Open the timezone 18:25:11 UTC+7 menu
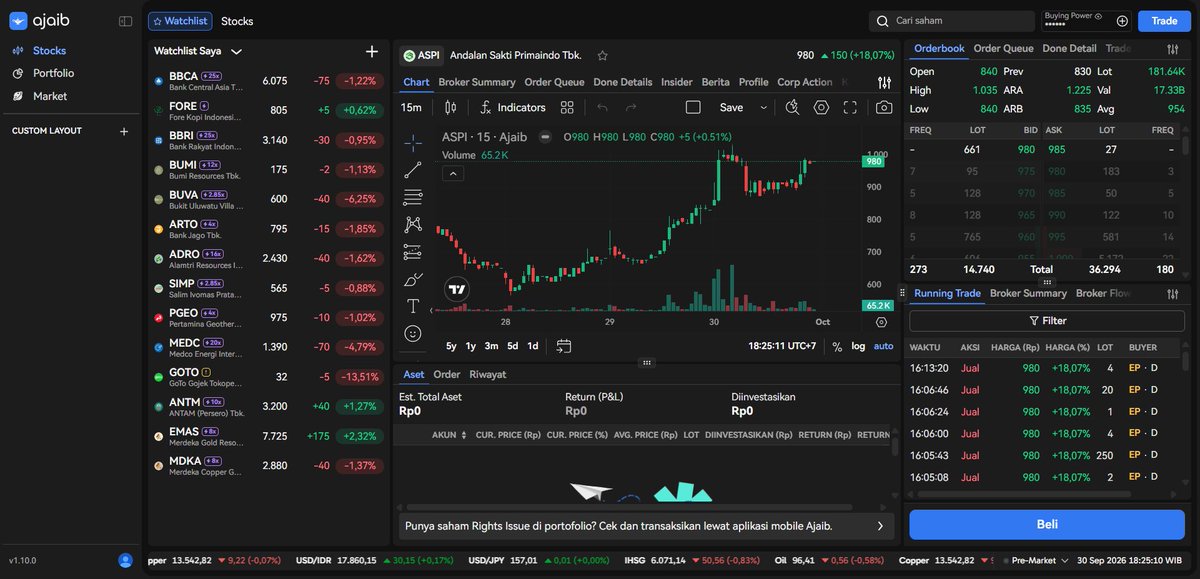 782,346
